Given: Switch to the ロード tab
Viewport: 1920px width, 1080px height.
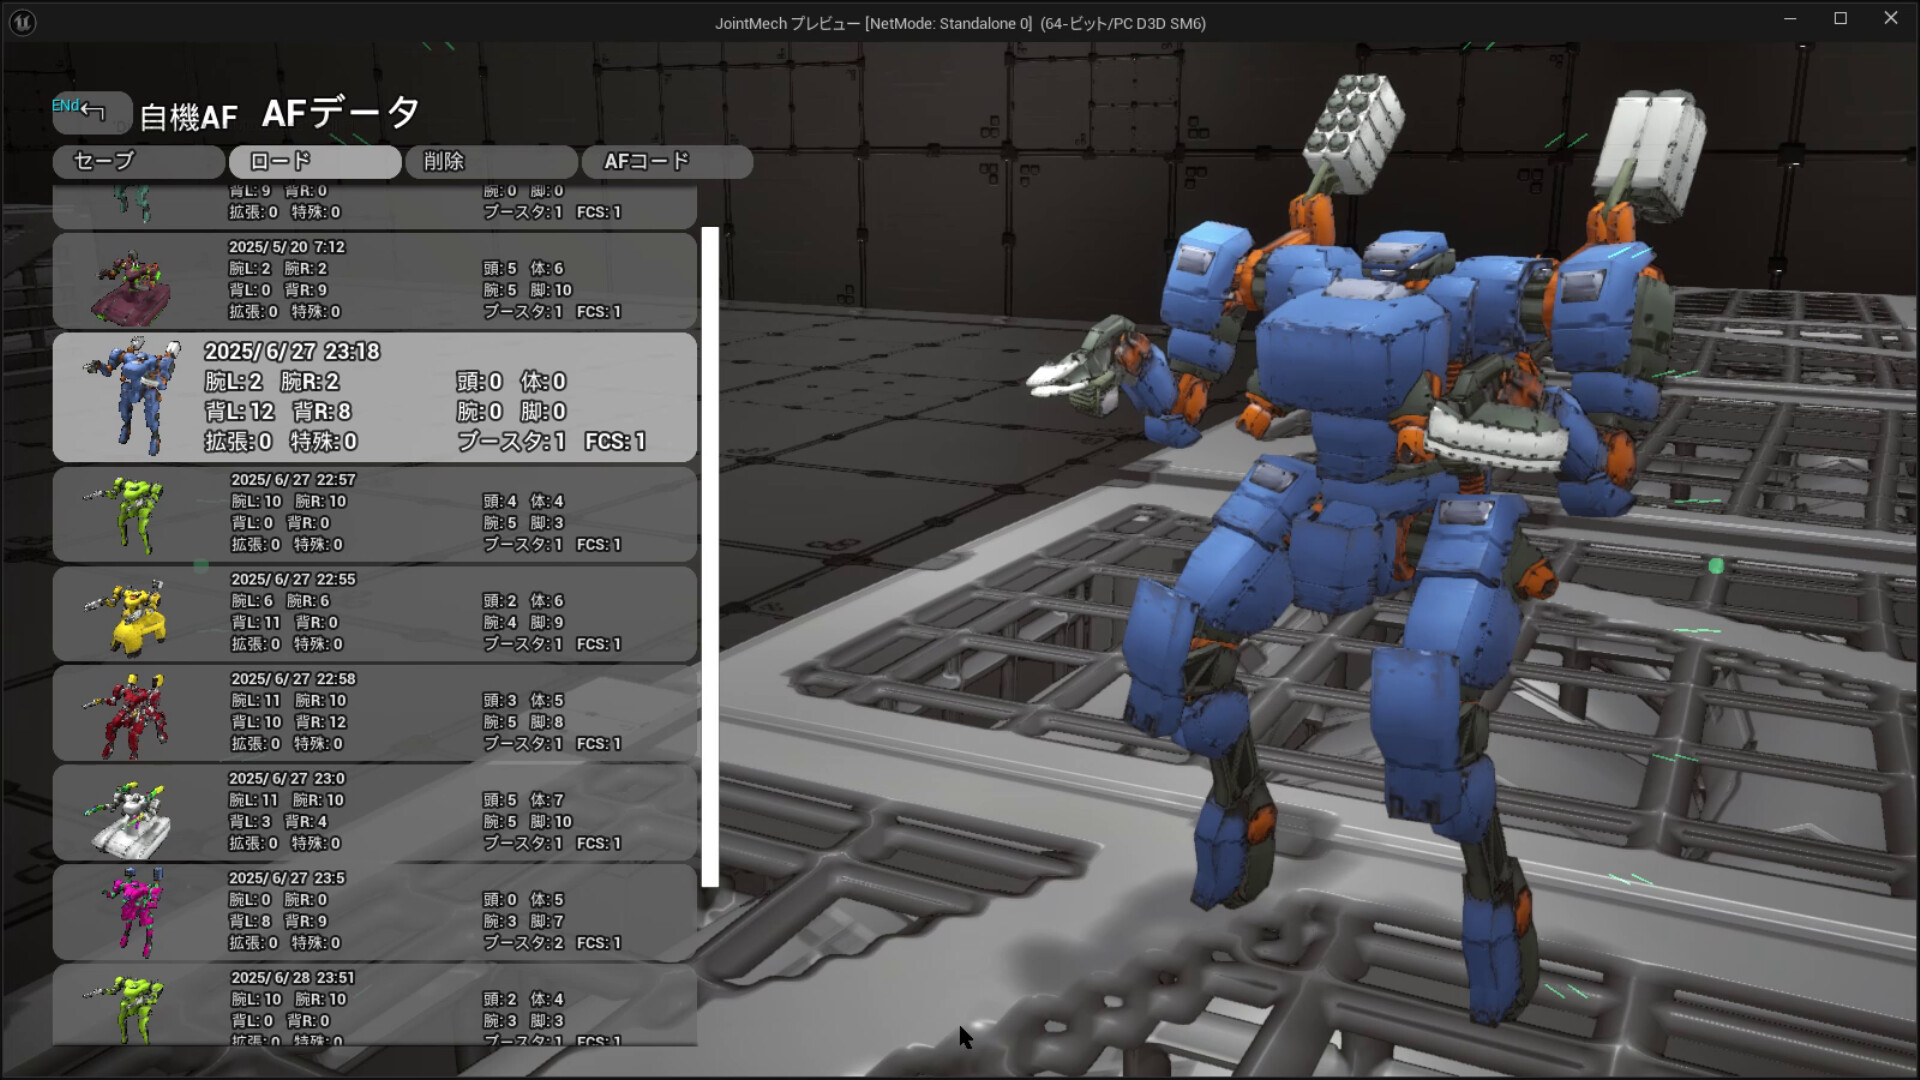Looking at the screenshot, I should point(313,161).
